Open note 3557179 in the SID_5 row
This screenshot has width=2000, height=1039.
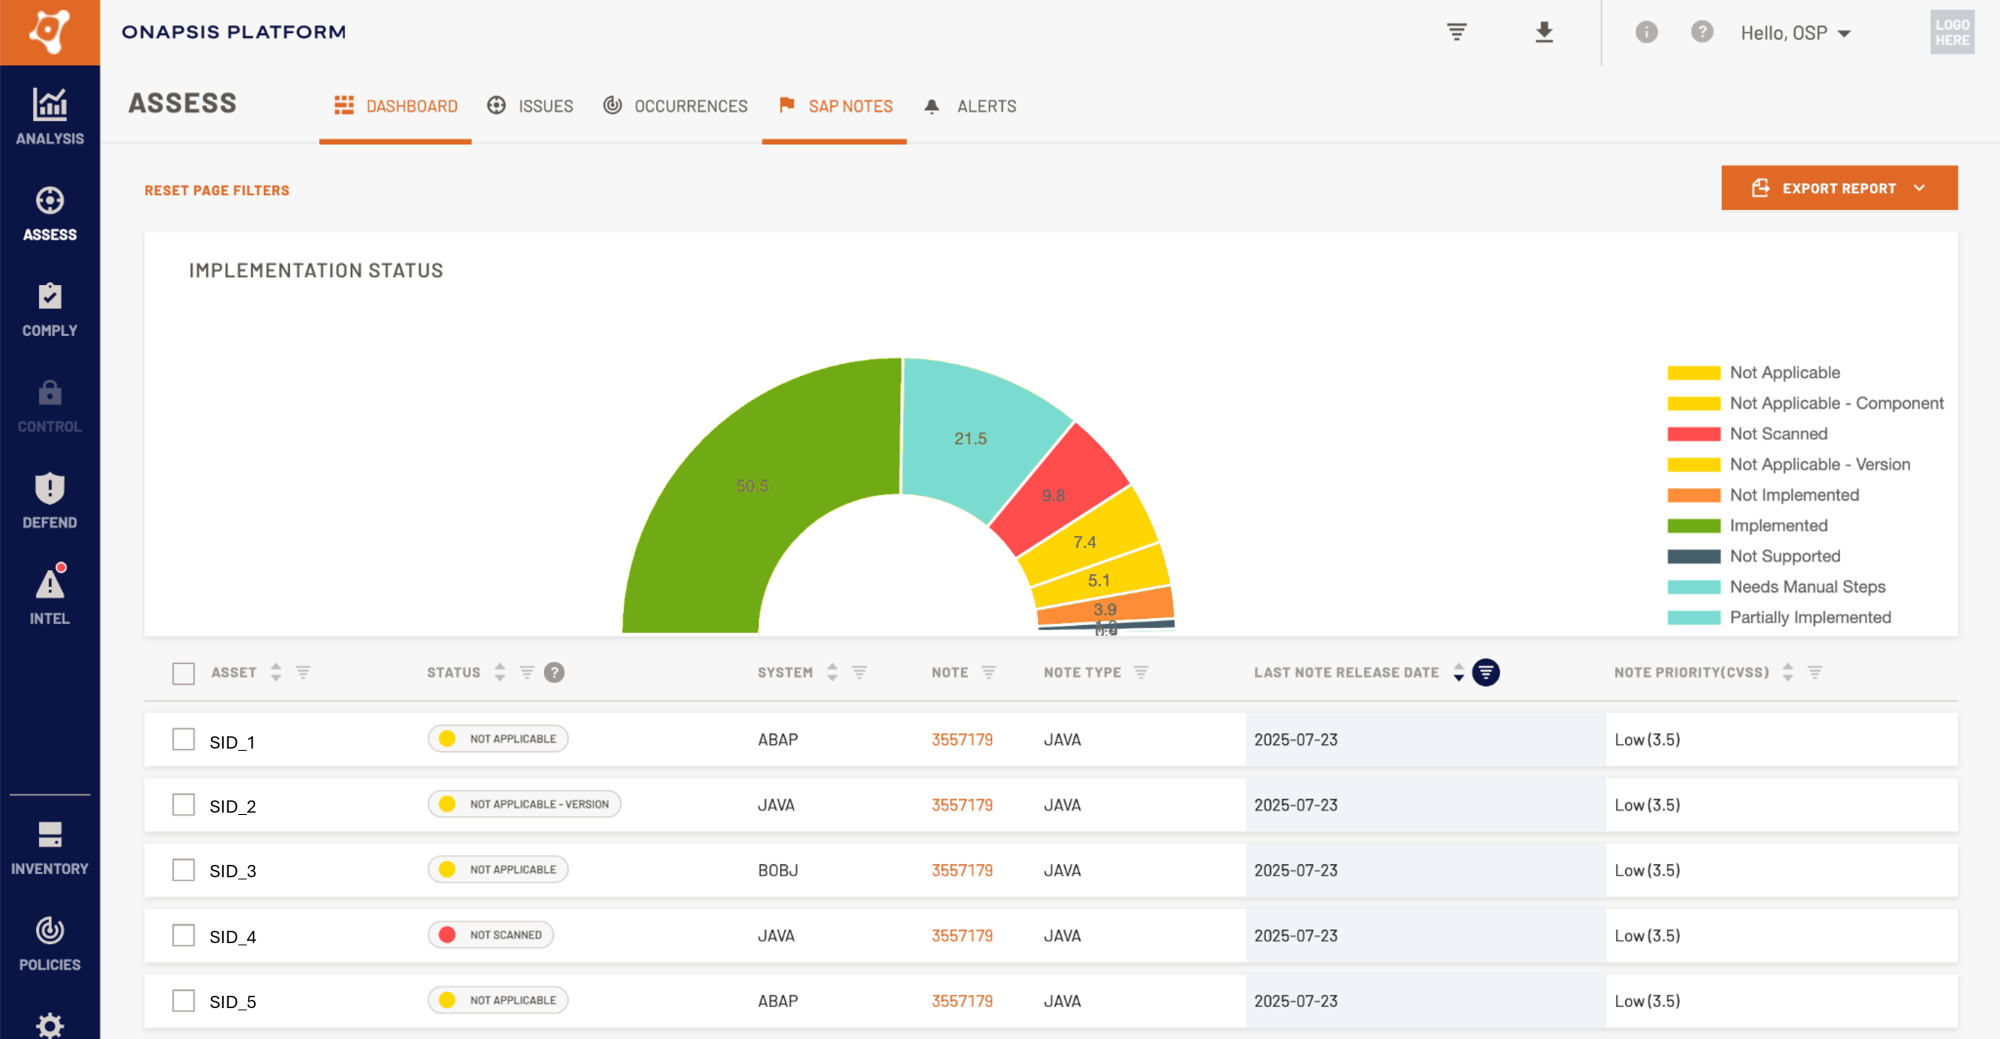point(962,1001)
